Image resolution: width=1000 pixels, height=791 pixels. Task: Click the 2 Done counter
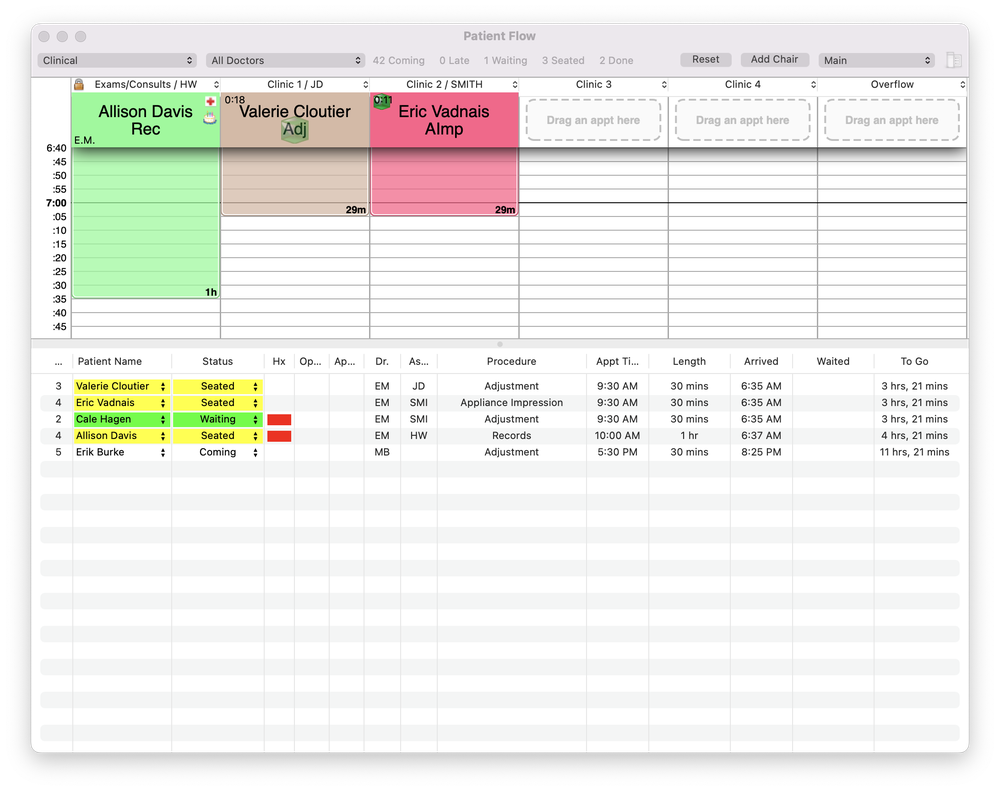[x=616, y=61]
